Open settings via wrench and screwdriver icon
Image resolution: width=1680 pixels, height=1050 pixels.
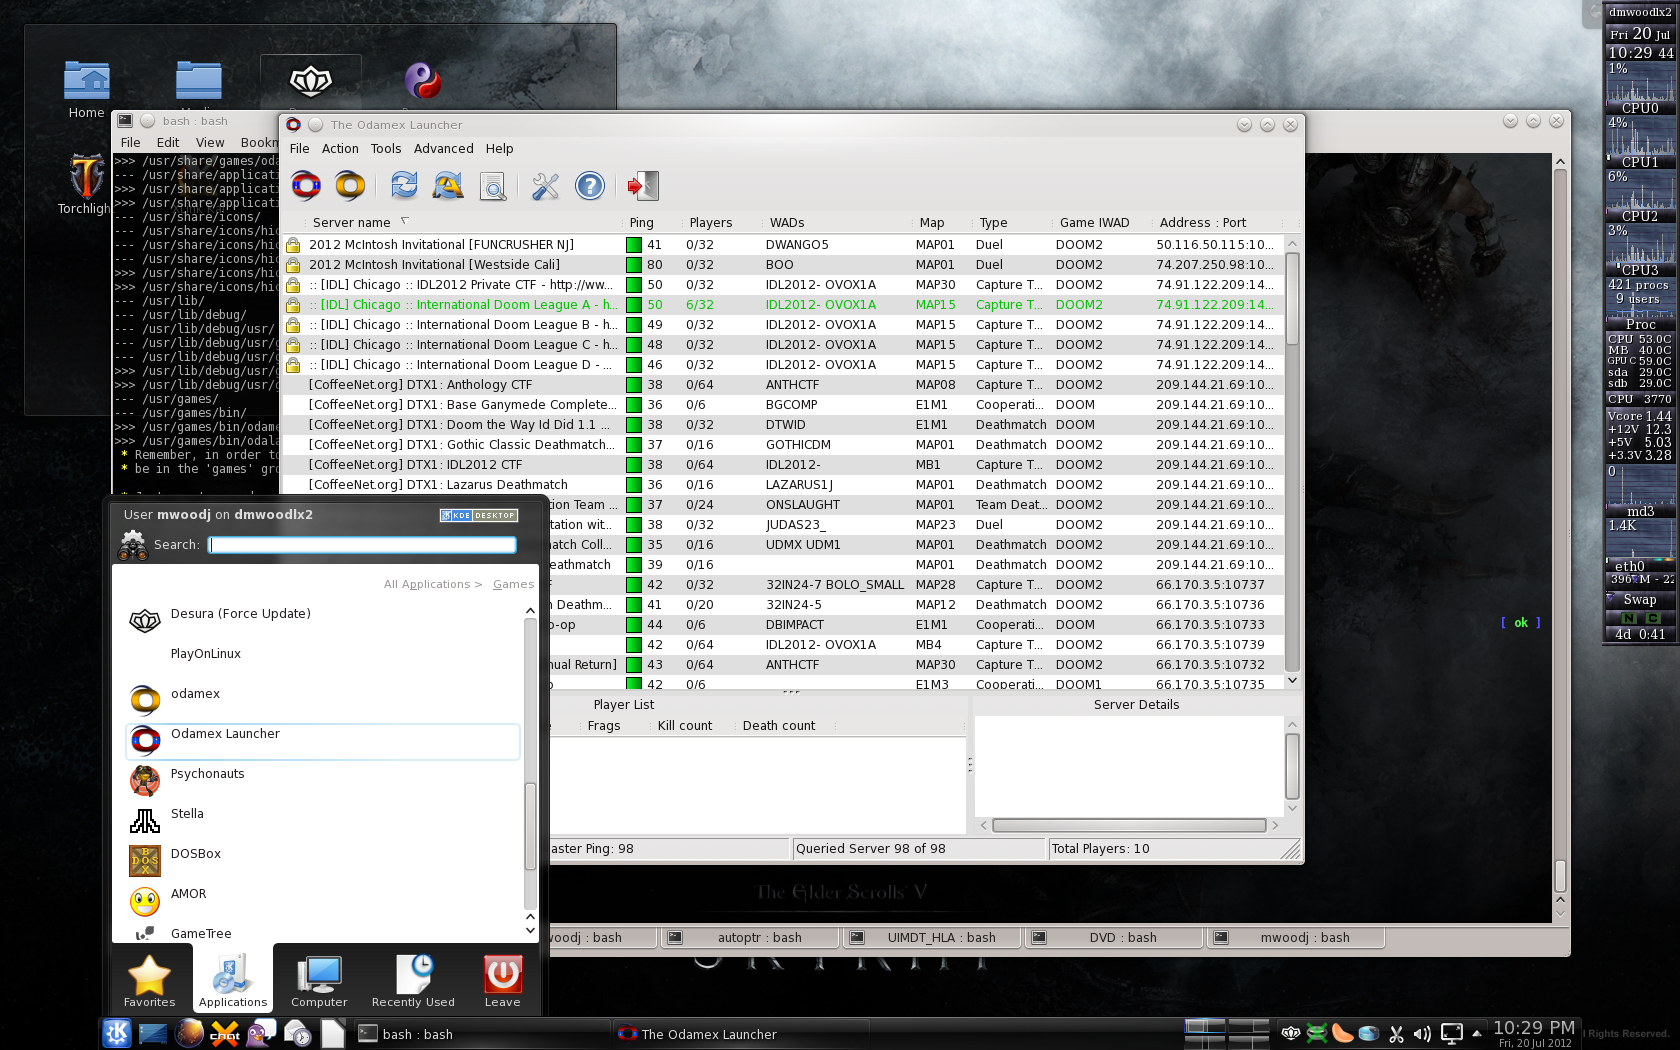545,186
